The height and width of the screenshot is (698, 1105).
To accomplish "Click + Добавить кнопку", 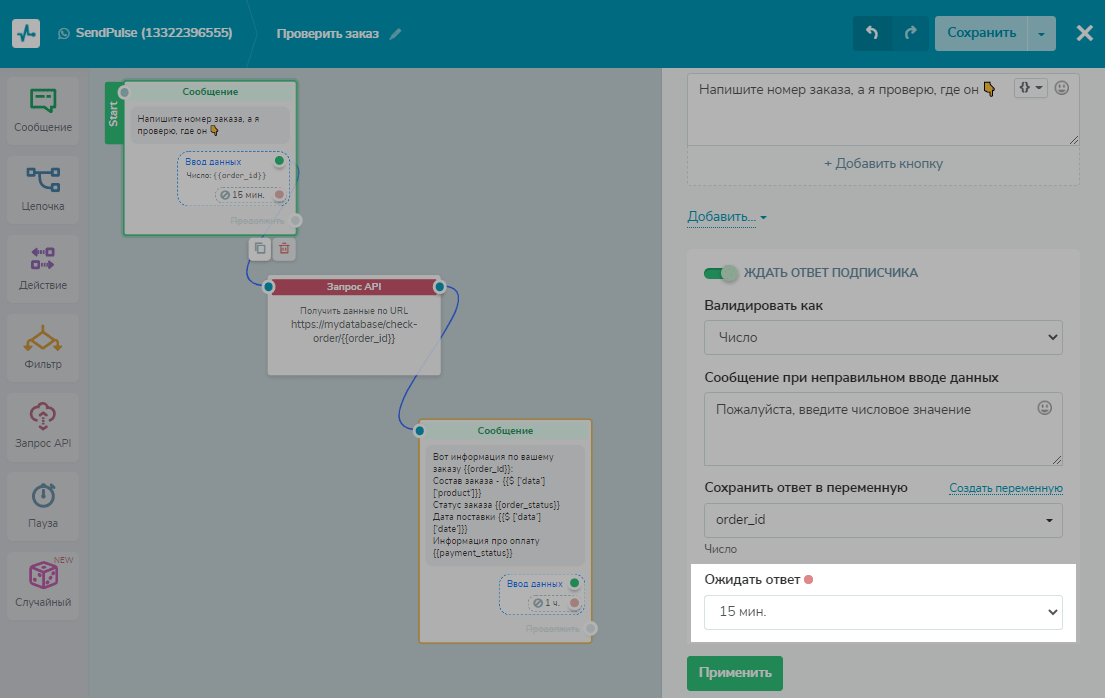I will coord(883,164).
